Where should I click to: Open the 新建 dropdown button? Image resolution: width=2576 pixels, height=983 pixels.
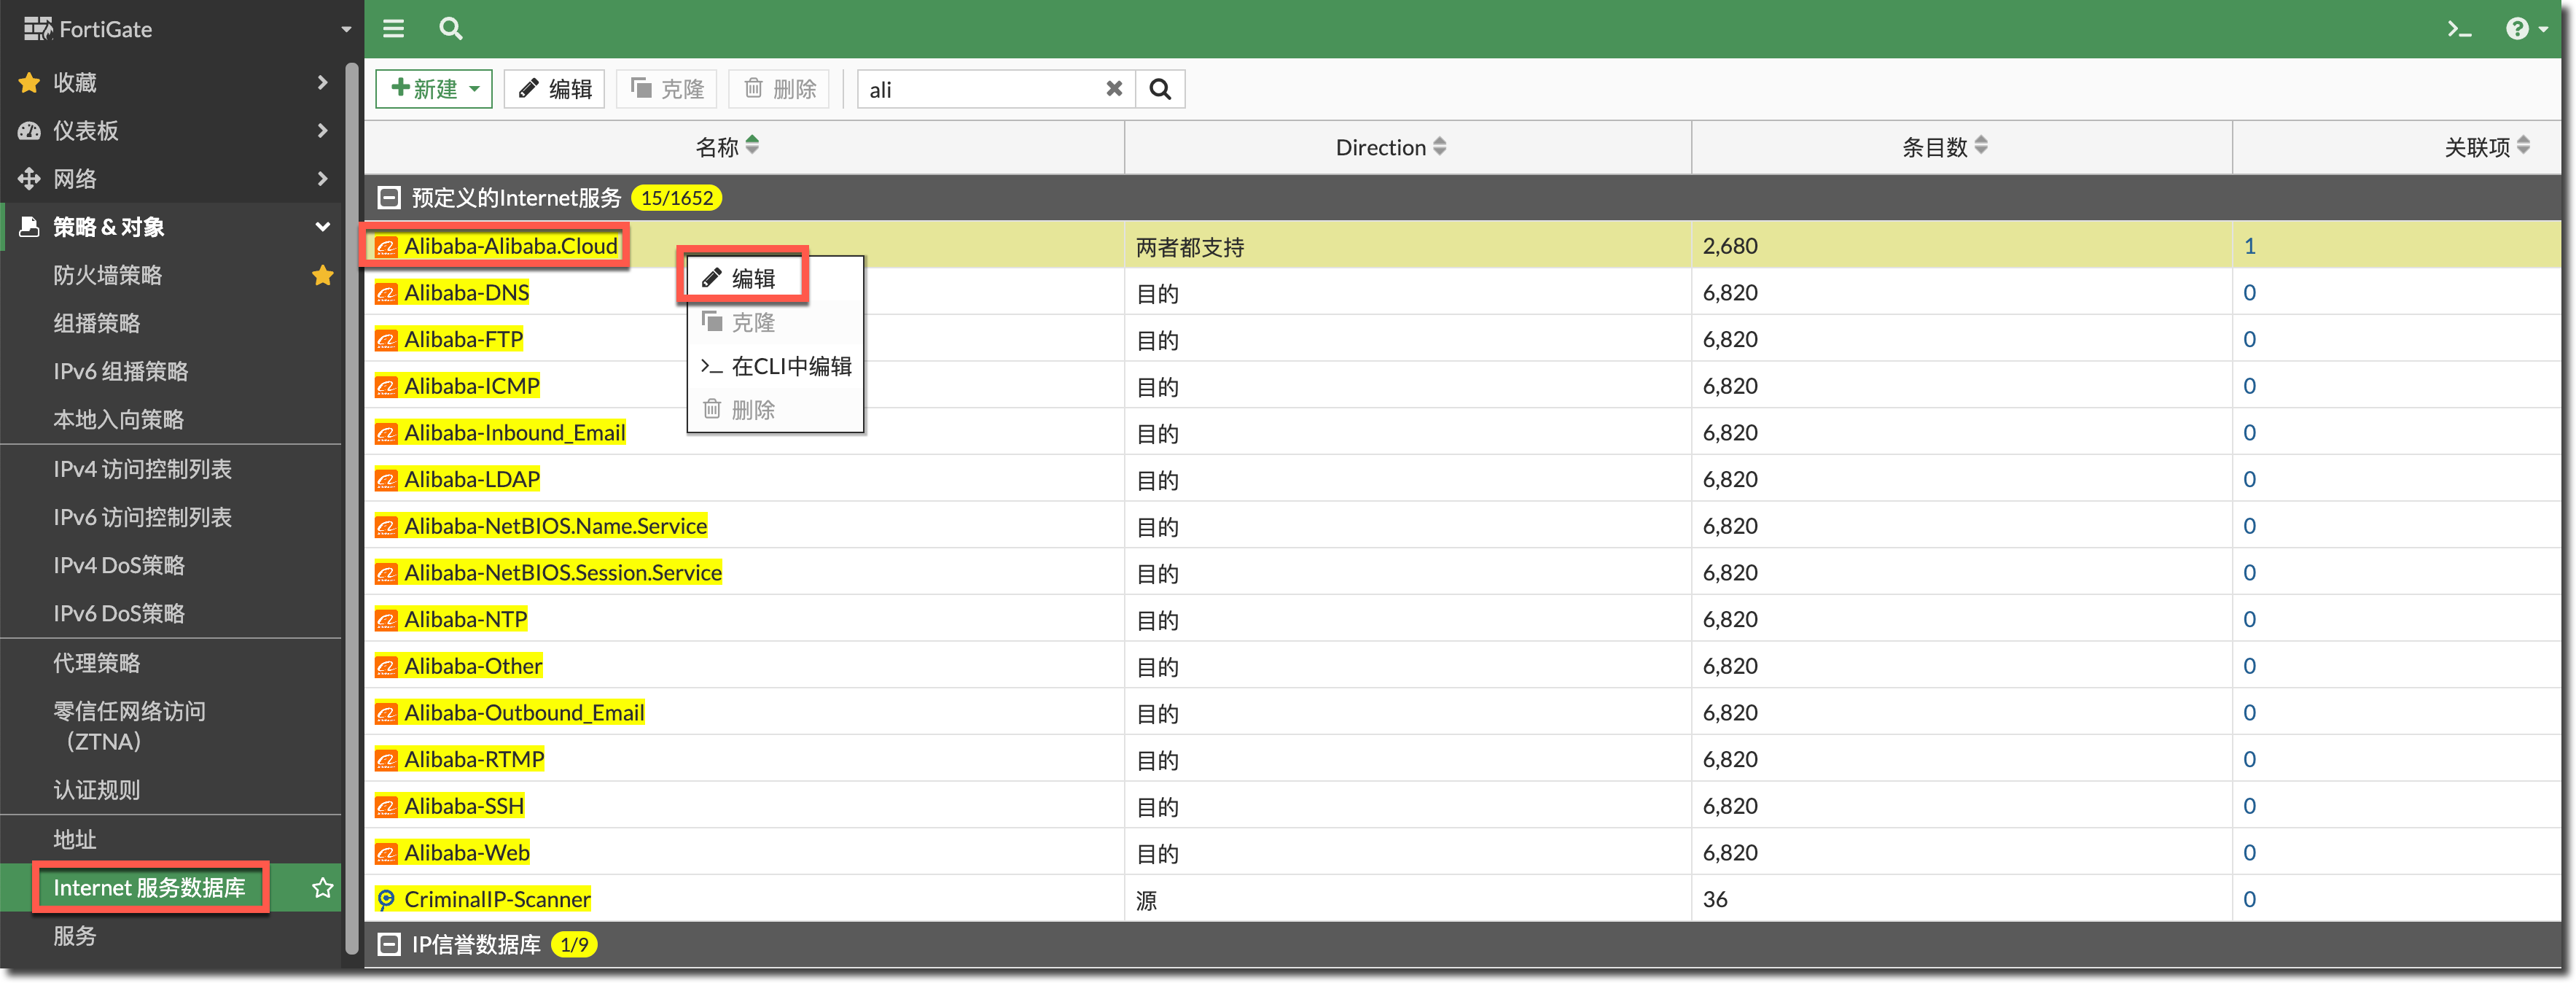(434, 89)
